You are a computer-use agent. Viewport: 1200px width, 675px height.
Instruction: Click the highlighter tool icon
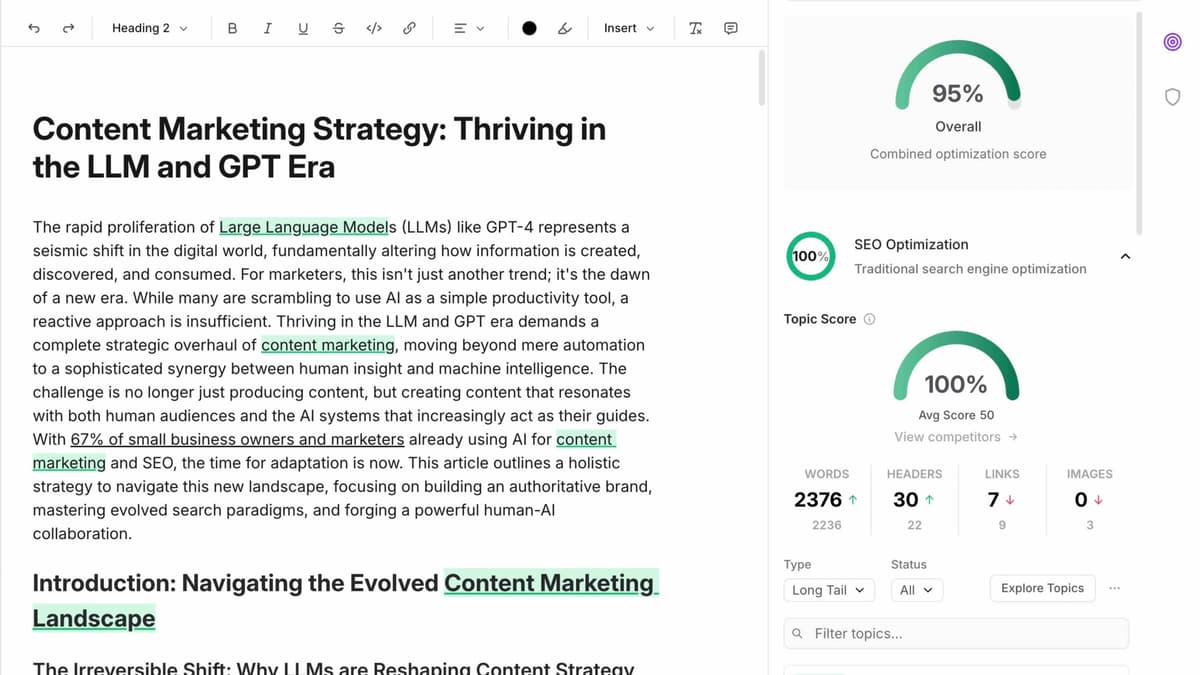(565, 28)
